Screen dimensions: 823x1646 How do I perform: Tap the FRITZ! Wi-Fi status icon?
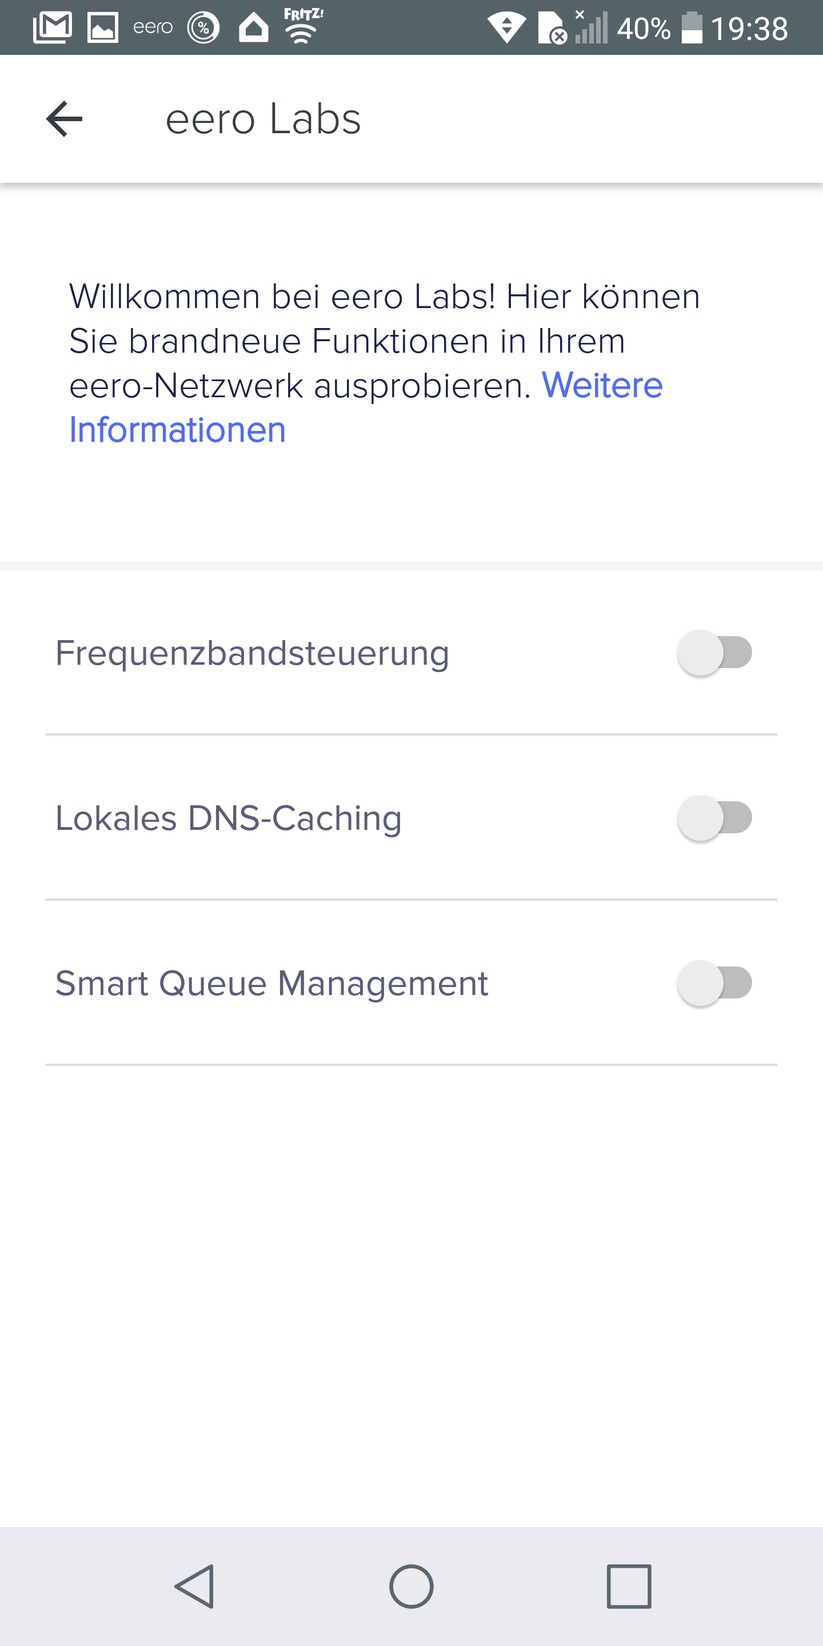[303, 26]
